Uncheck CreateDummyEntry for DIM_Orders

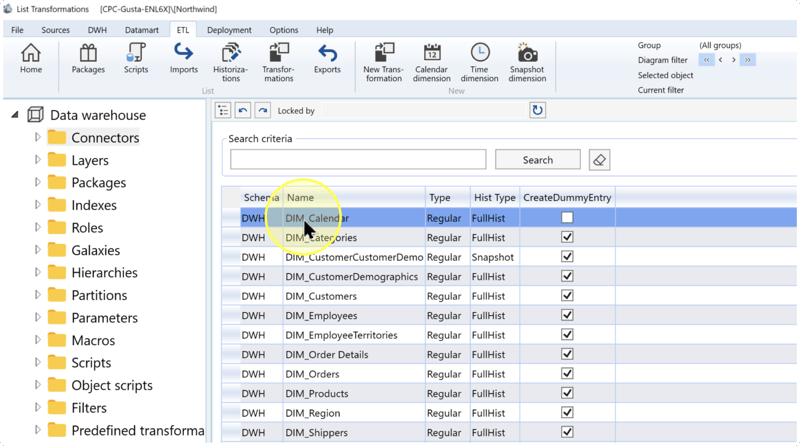(x=567, y=374)
